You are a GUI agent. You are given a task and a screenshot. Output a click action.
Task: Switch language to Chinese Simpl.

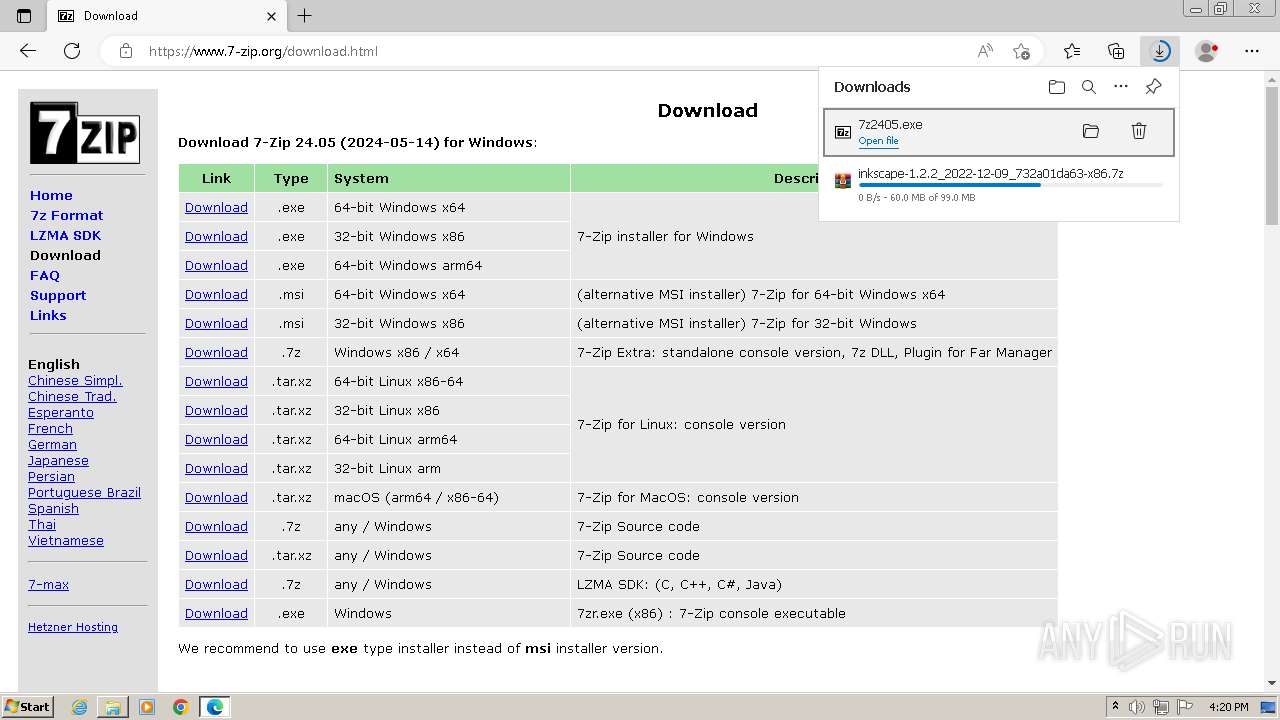[x=75, y=380]
